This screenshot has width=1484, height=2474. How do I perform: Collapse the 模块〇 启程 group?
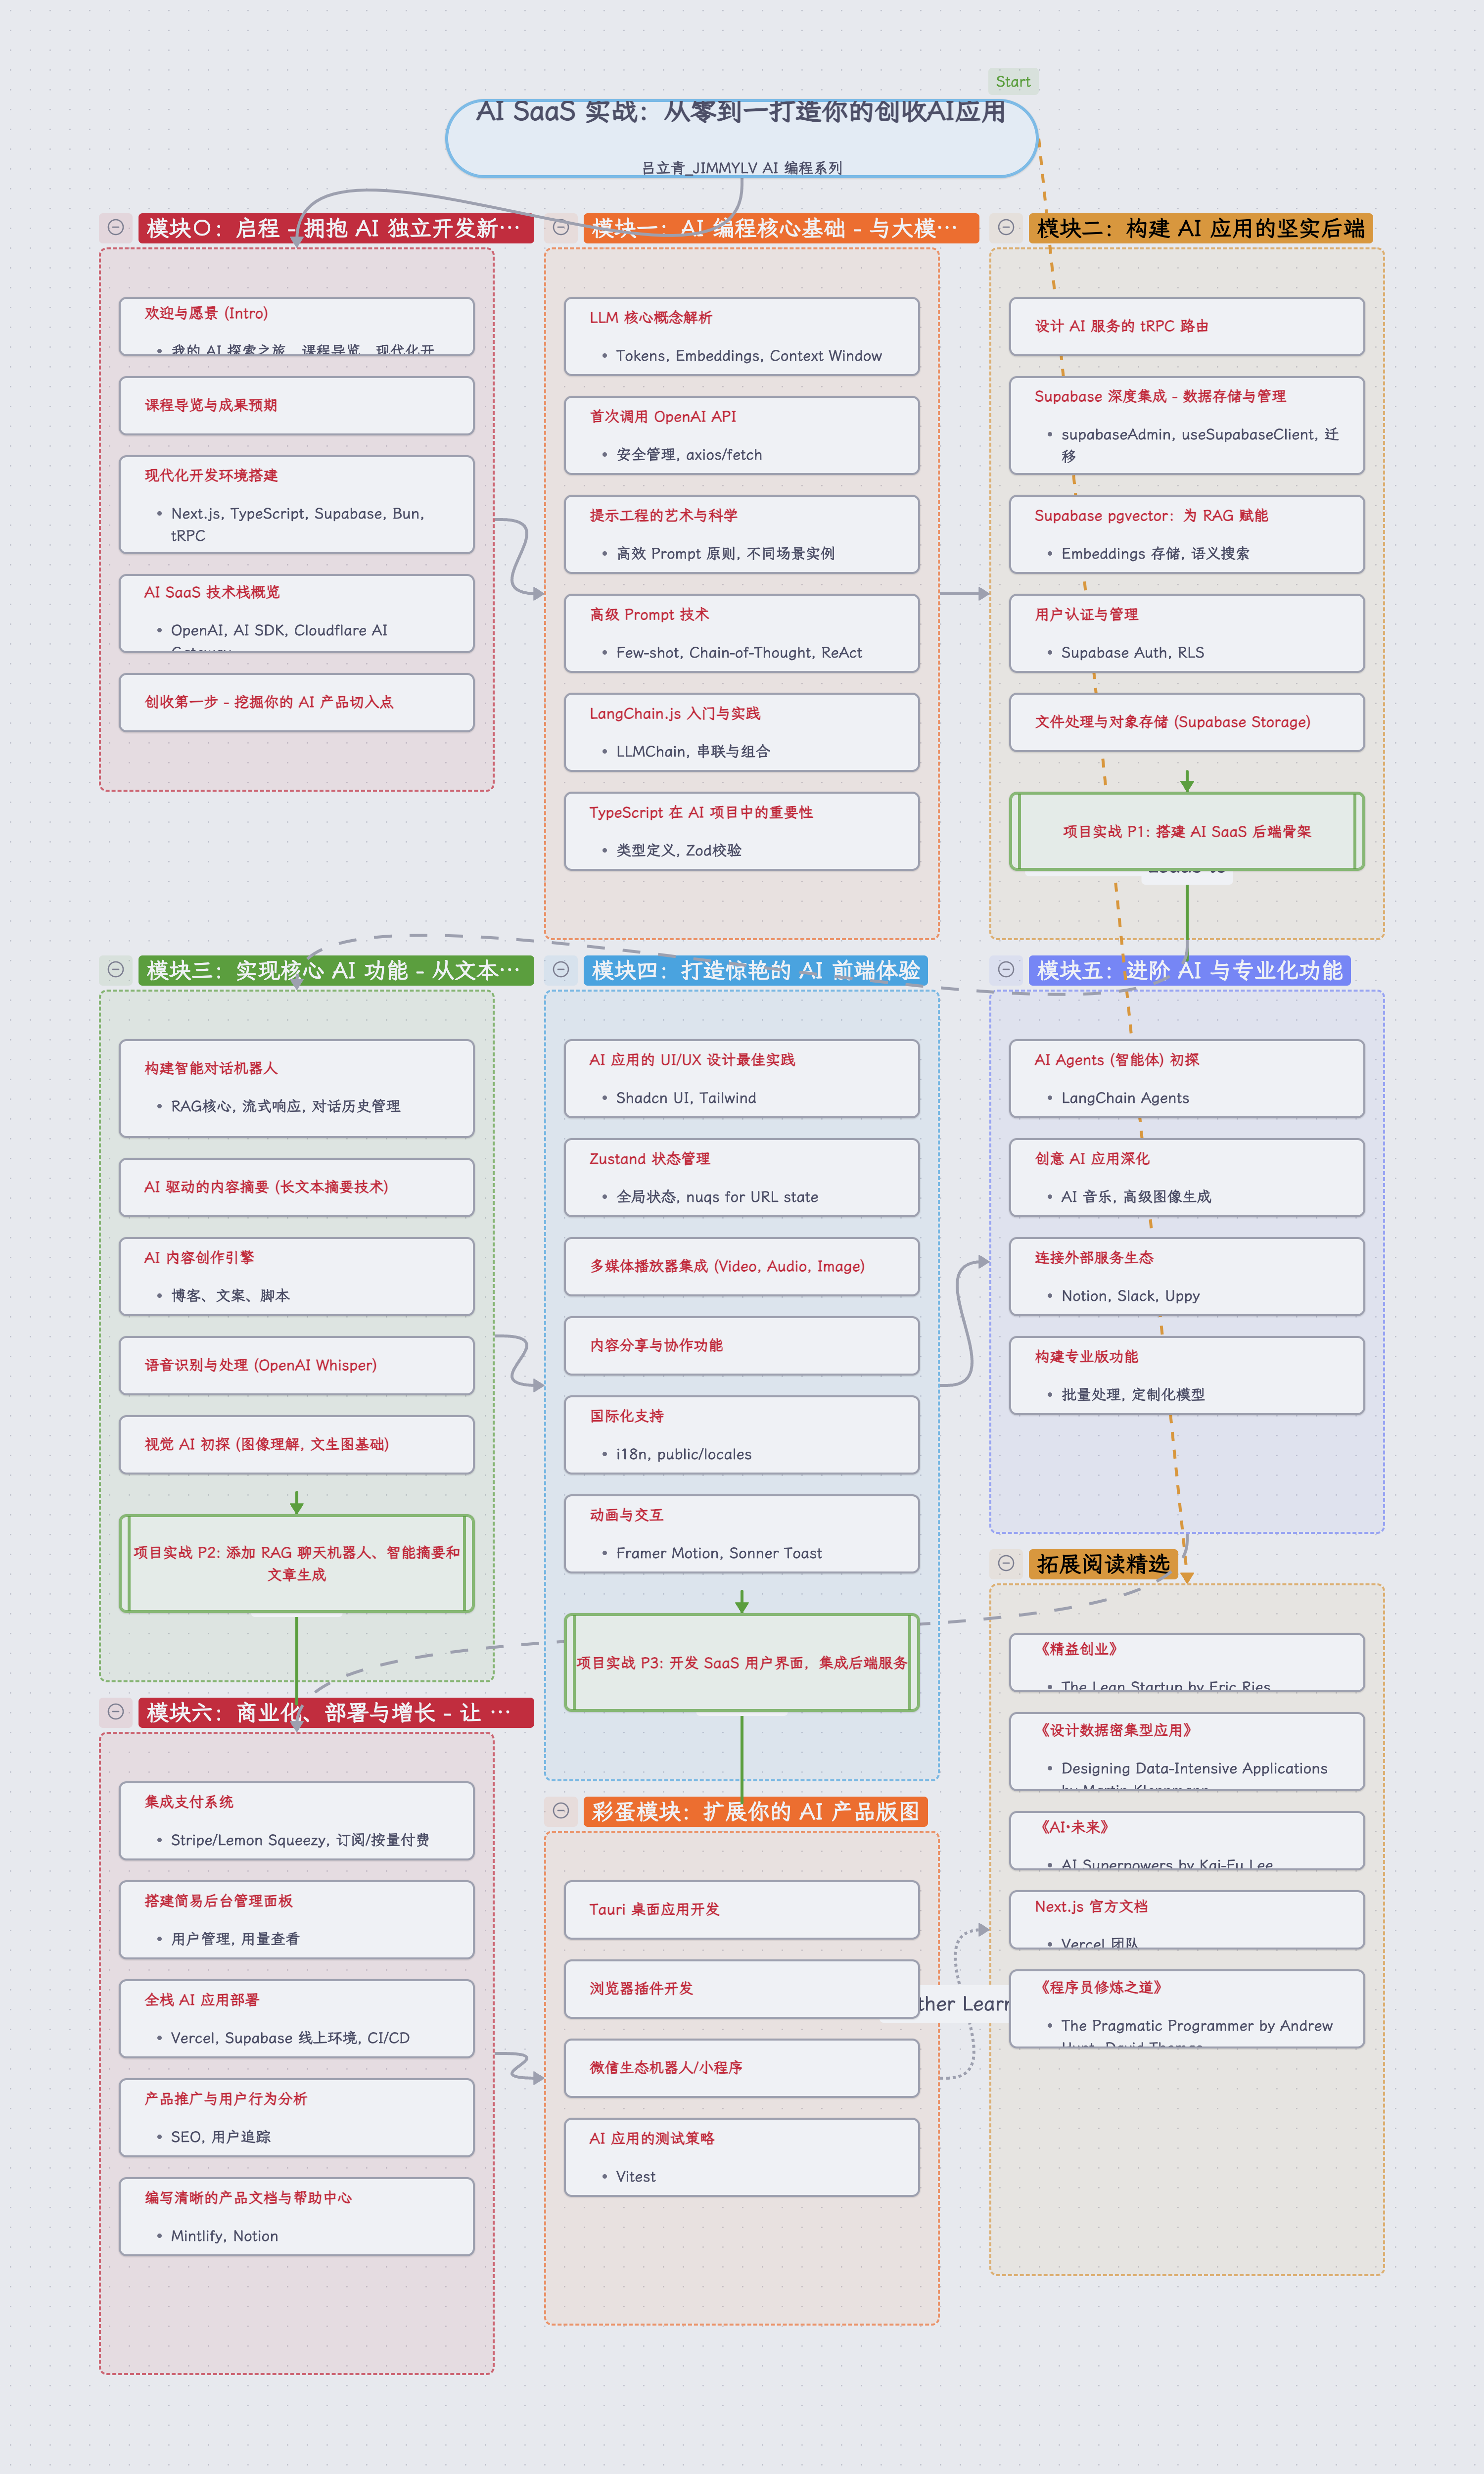pyautogui.click(x=116, y=228)
